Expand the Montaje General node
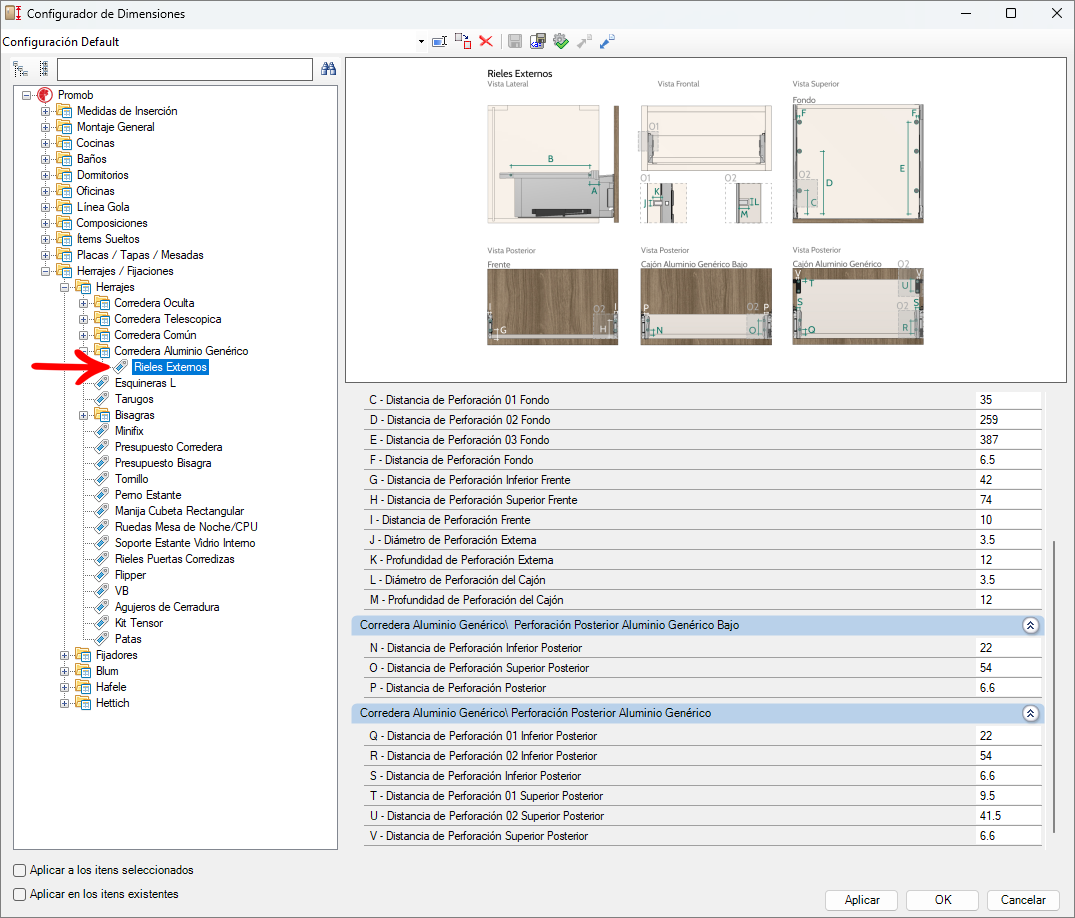 coord(45,127)
